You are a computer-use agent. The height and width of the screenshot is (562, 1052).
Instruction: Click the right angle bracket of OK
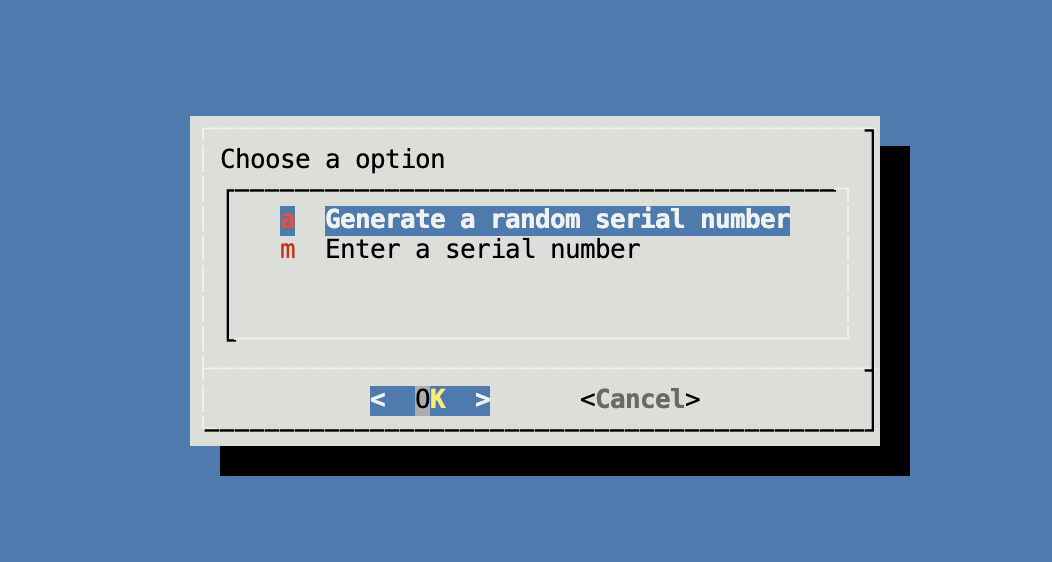pos(482,400)
